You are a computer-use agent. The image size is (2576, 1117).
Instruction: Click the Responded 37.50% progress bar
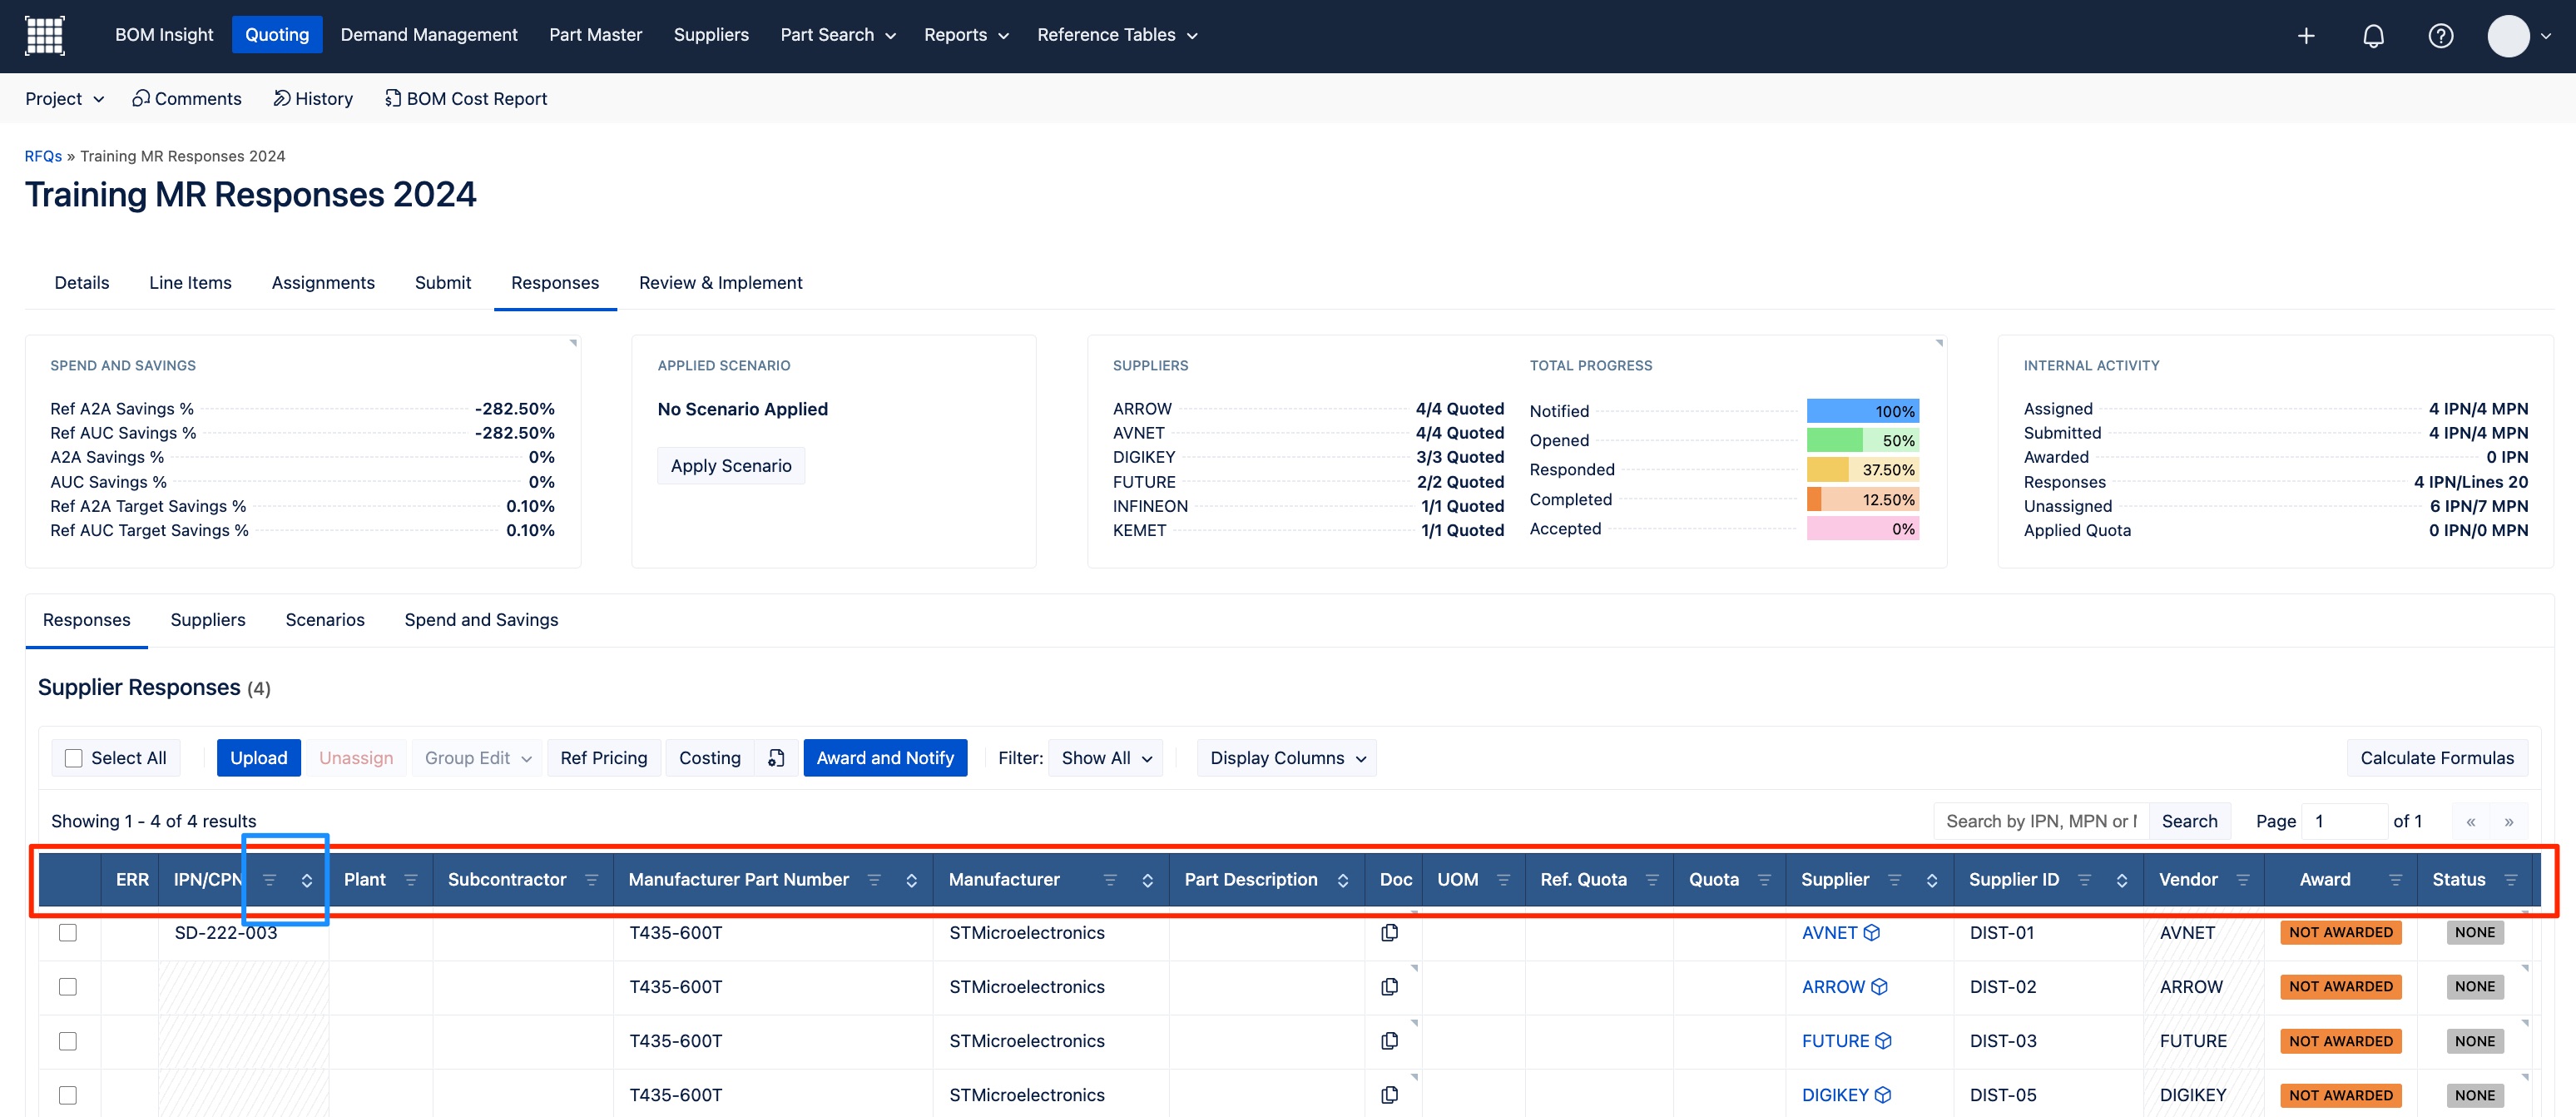click(x=1862, y=470)
